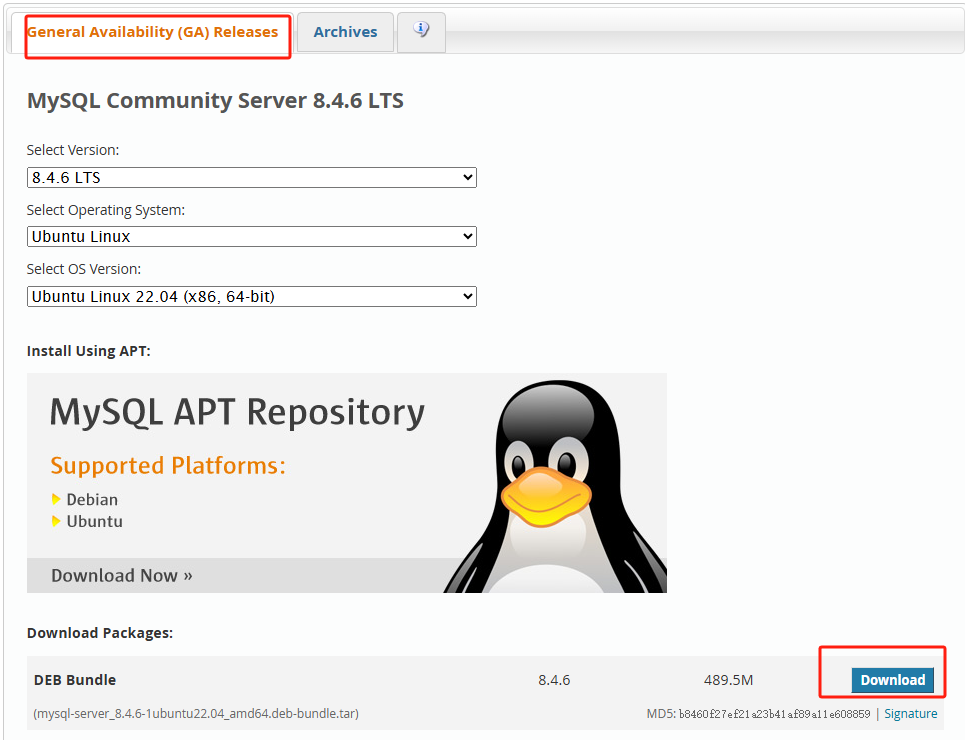
Task: Click Download Now in APT Repository banner
Action: (x=122, y=576)
